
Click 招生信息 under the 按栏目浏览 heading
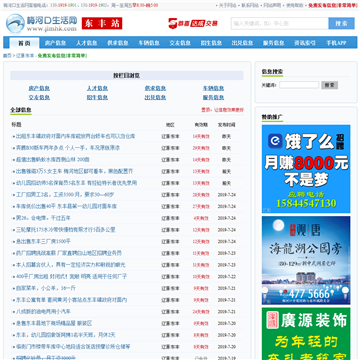click(x=97, y=97)
